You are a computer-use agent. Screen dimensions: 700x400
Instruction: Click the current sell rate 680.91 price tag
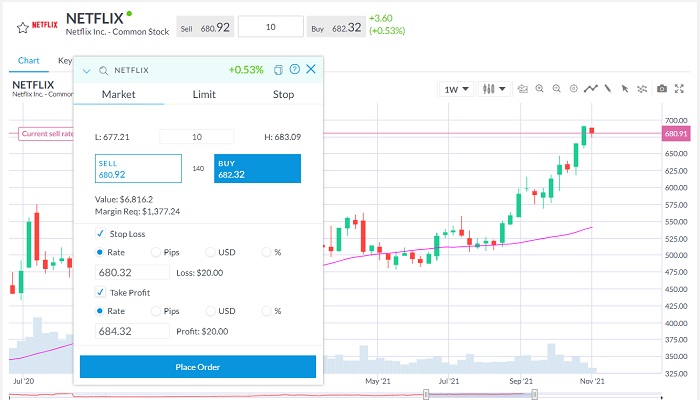point(675,133)
